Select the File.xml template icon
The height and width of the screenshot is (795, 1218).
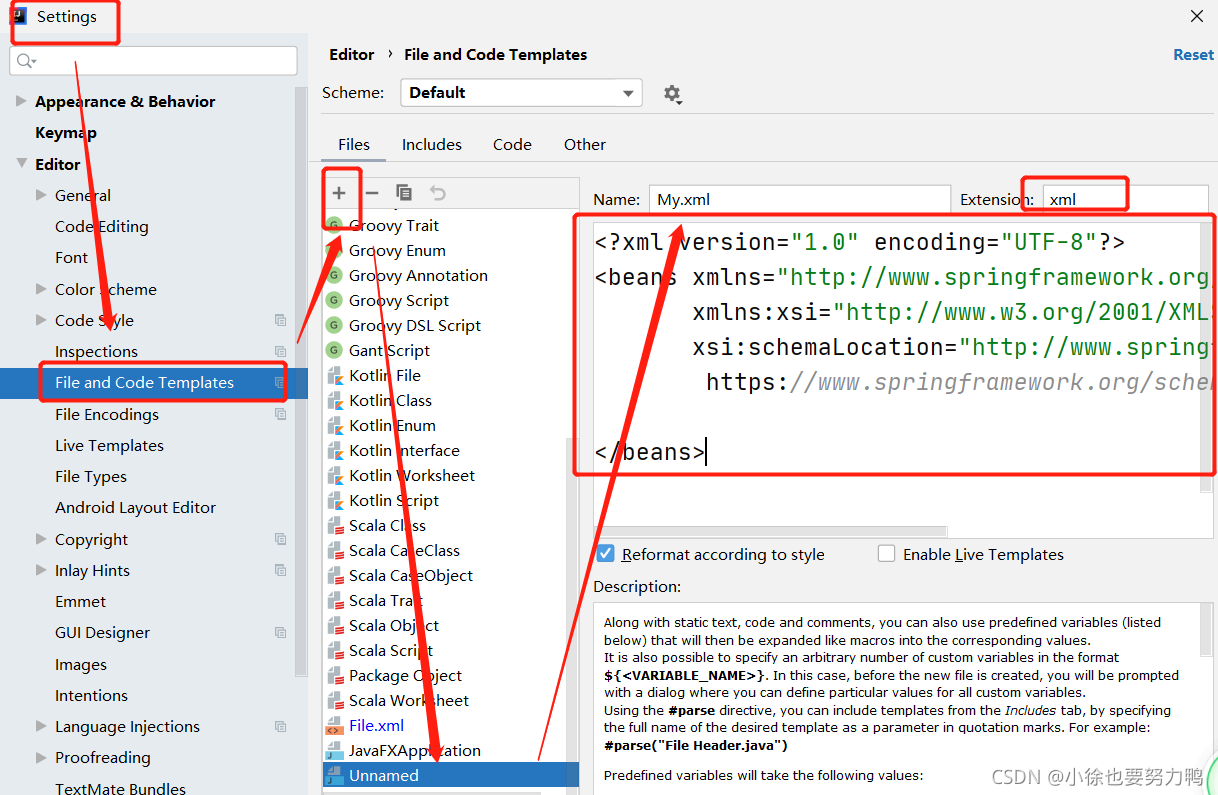pyautogui.click(x=334, y=725)
